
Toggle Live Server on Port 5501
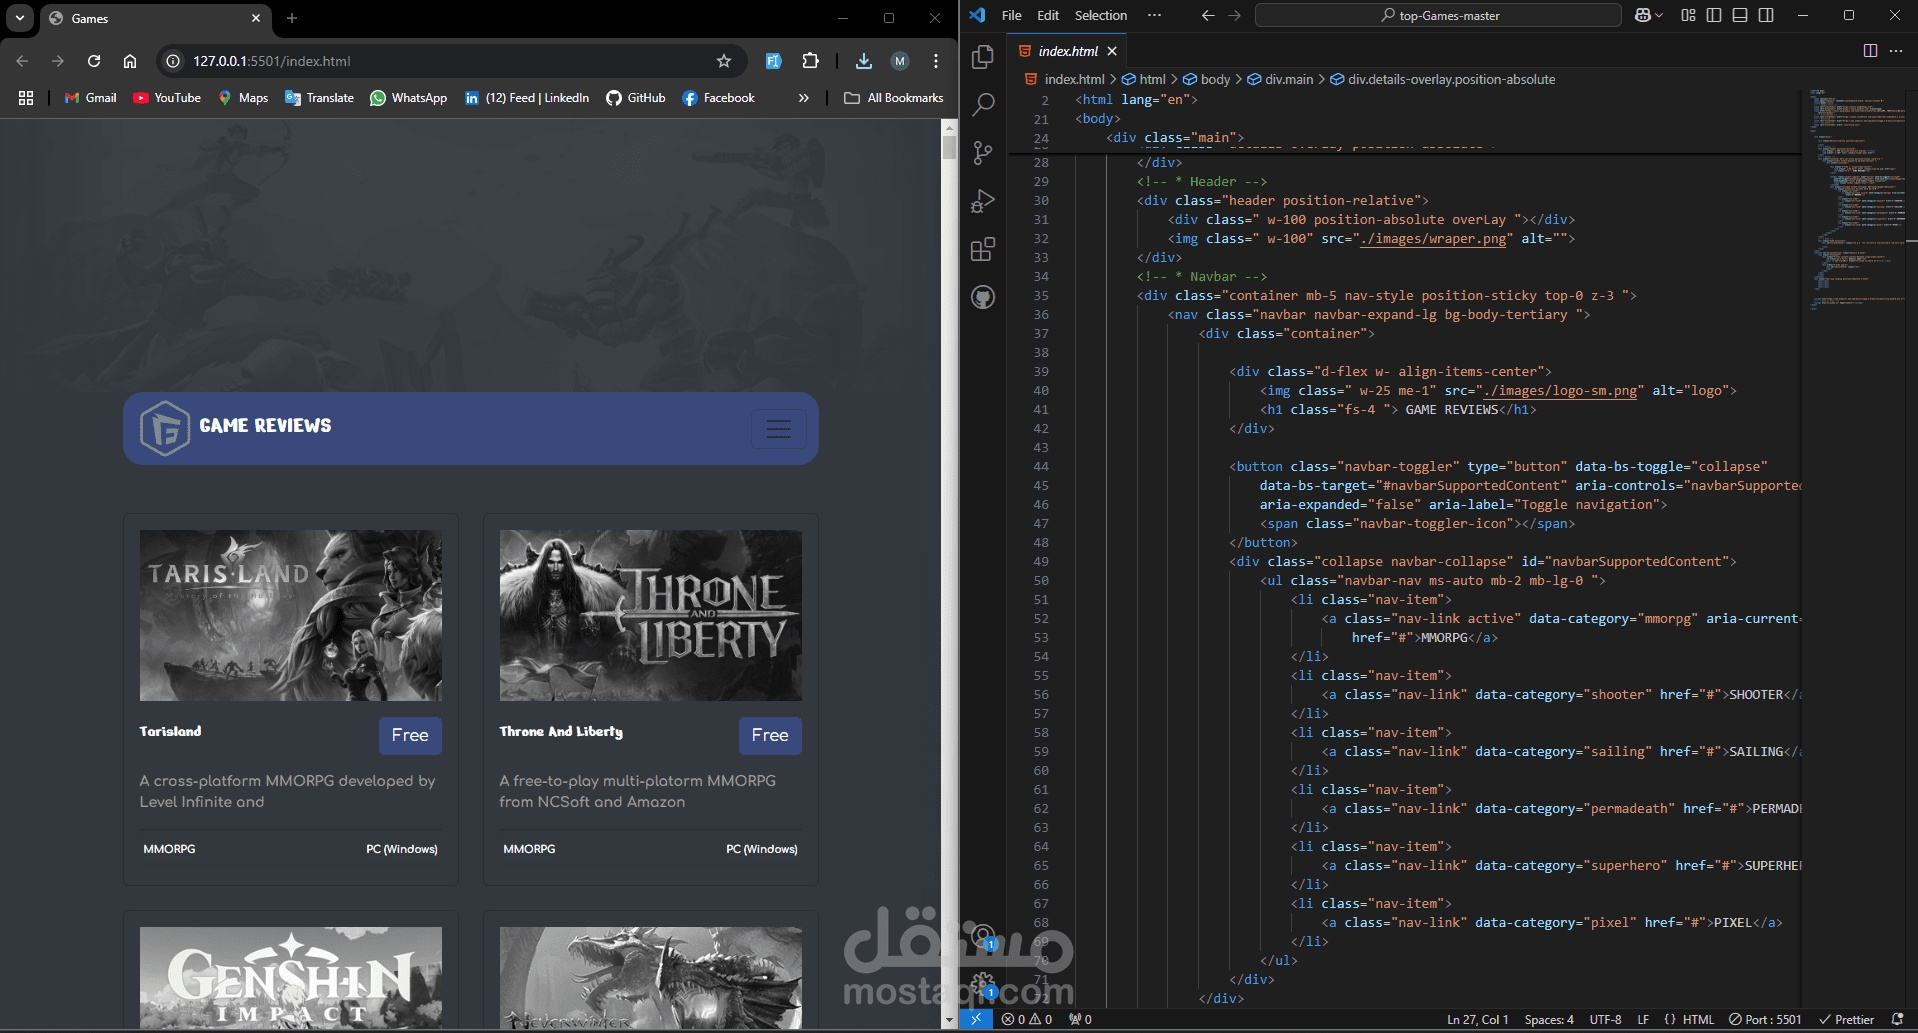[1765, 1019]
